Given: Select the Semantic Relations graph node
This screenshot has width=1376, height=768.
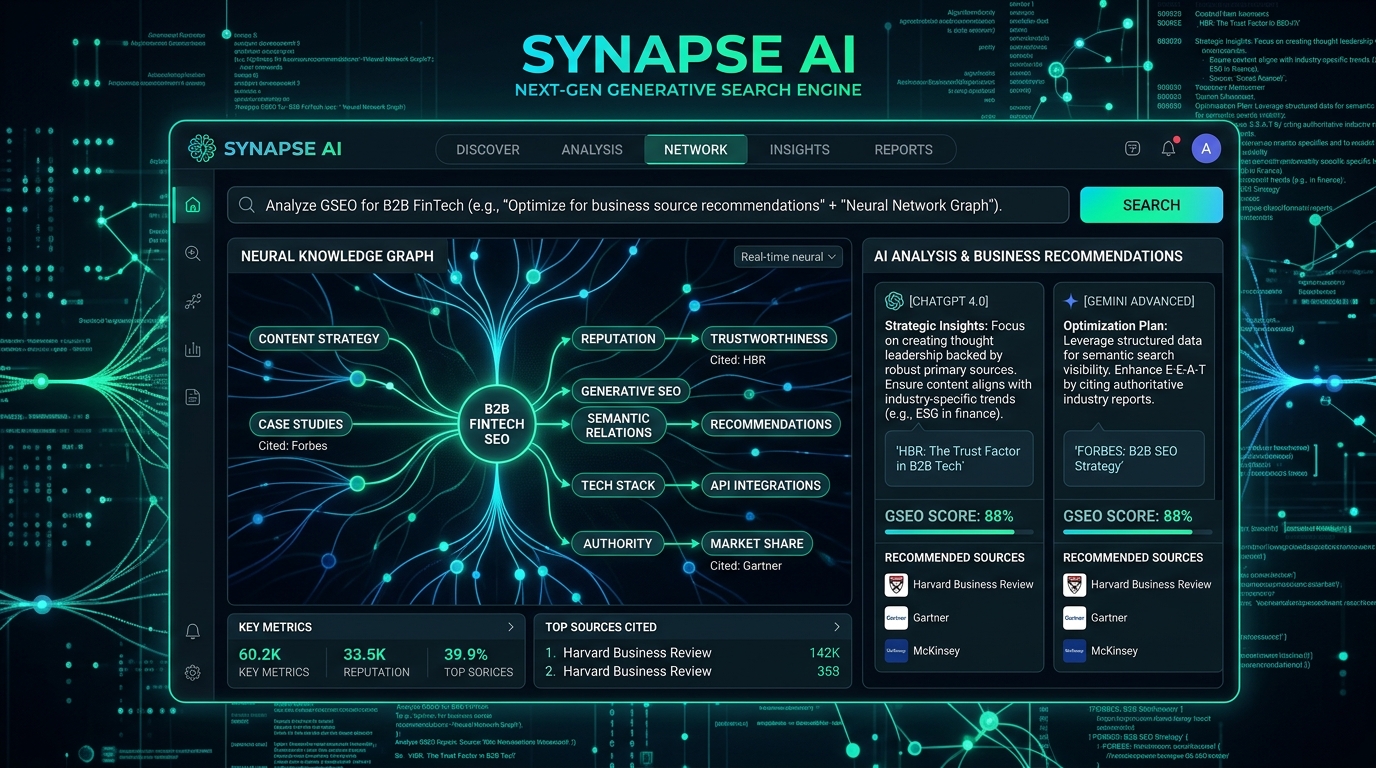Looking at the screenshot, I should click(619, 425).
